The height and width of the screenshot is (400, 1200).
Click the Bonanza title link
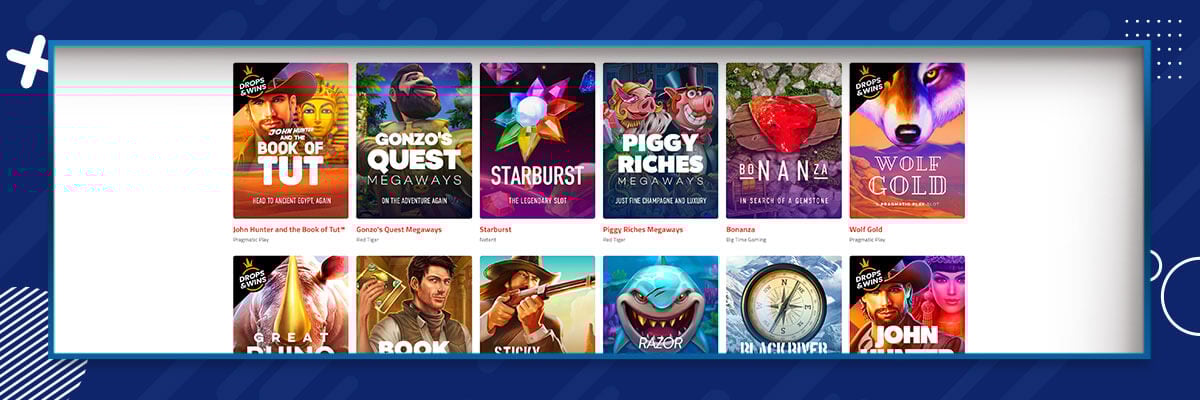(x=741, y=229)
